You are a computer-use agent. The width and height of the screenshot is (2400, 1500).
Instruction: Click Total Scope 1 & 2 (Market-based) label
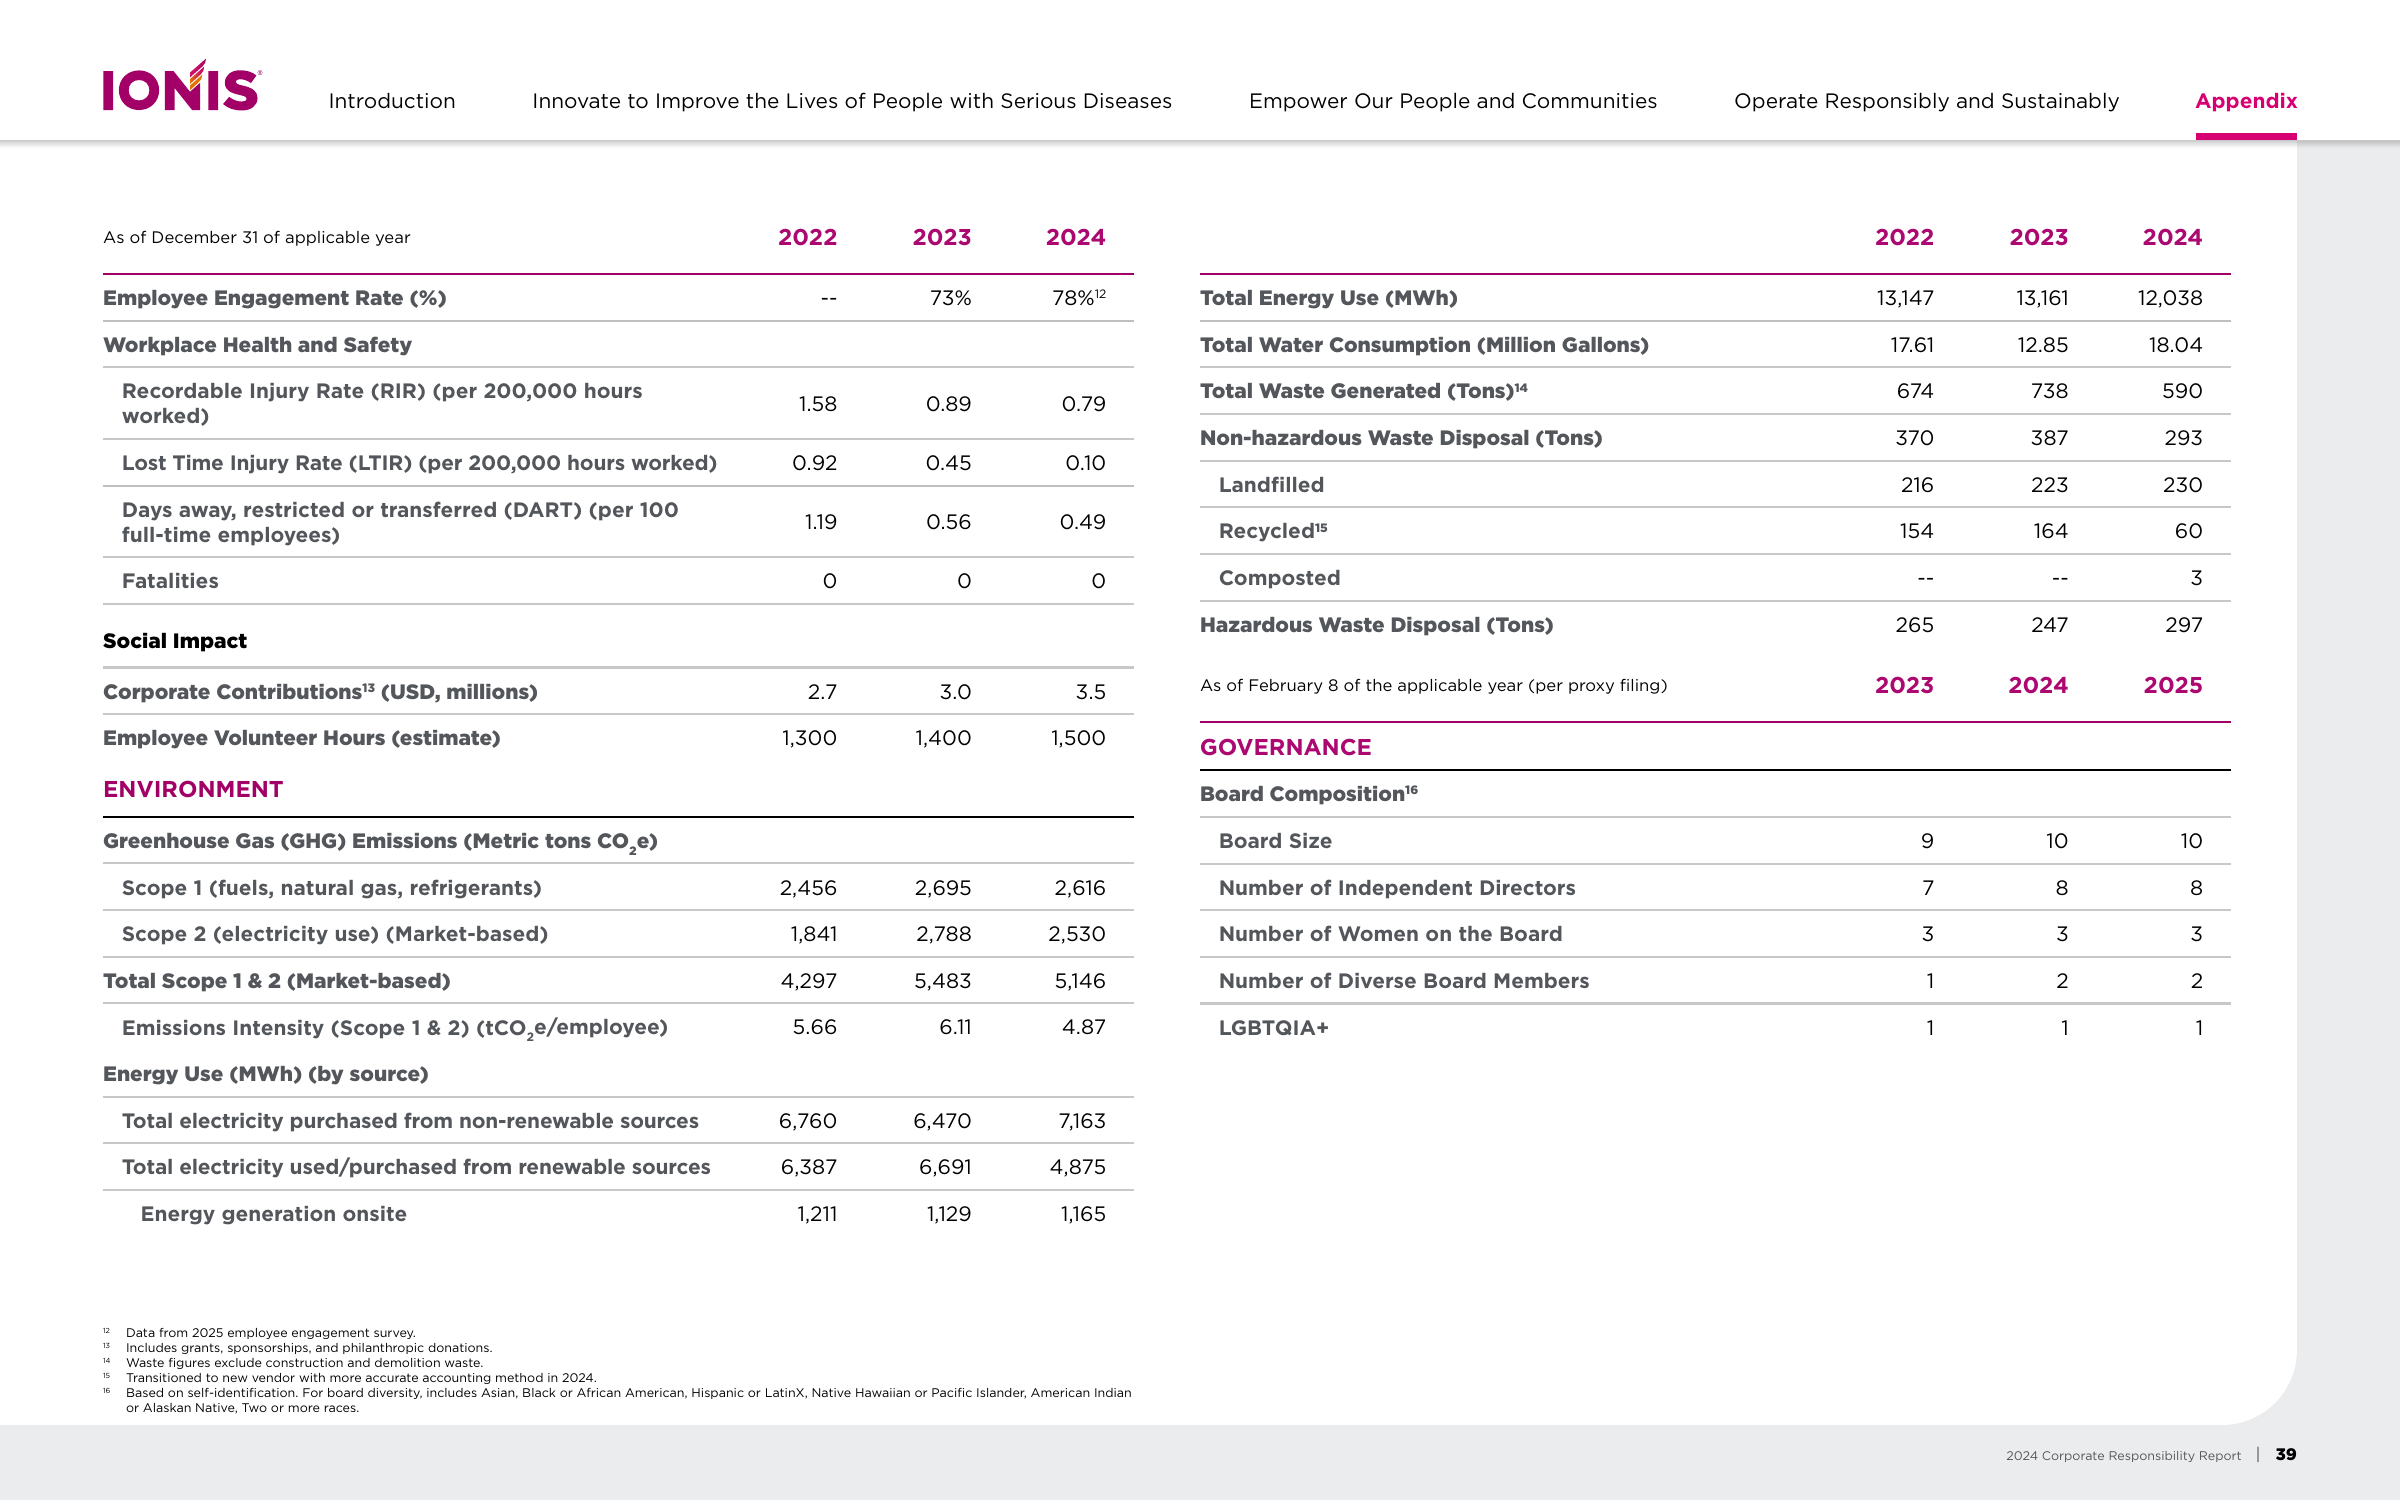277,981
